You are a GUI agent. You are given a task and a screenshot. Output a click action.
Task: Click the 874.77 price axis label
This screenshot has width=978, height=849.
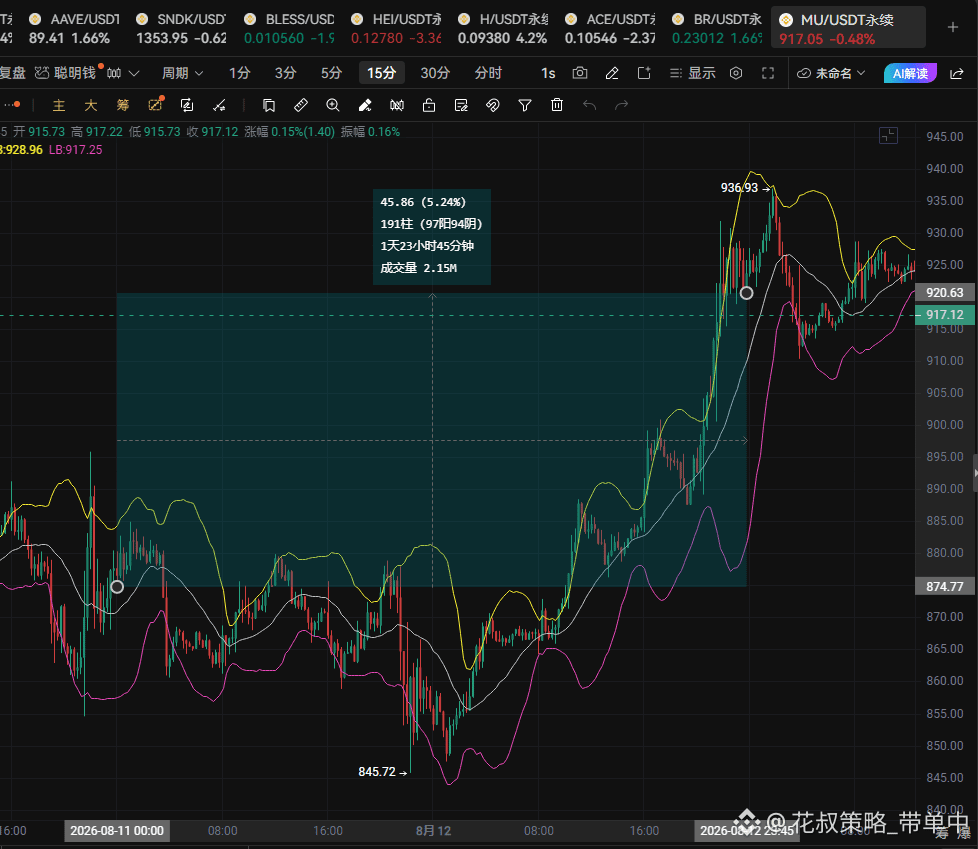[x=945, y=586]
